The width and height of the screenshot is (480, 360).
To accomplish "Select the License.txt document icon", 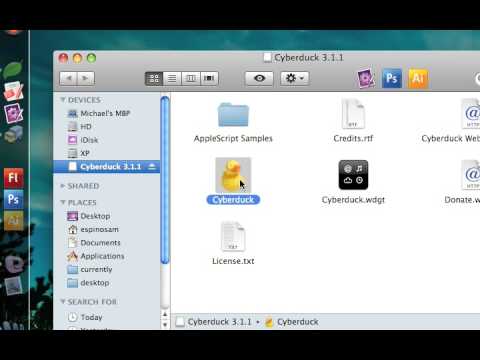I will (x=233, y=236).
